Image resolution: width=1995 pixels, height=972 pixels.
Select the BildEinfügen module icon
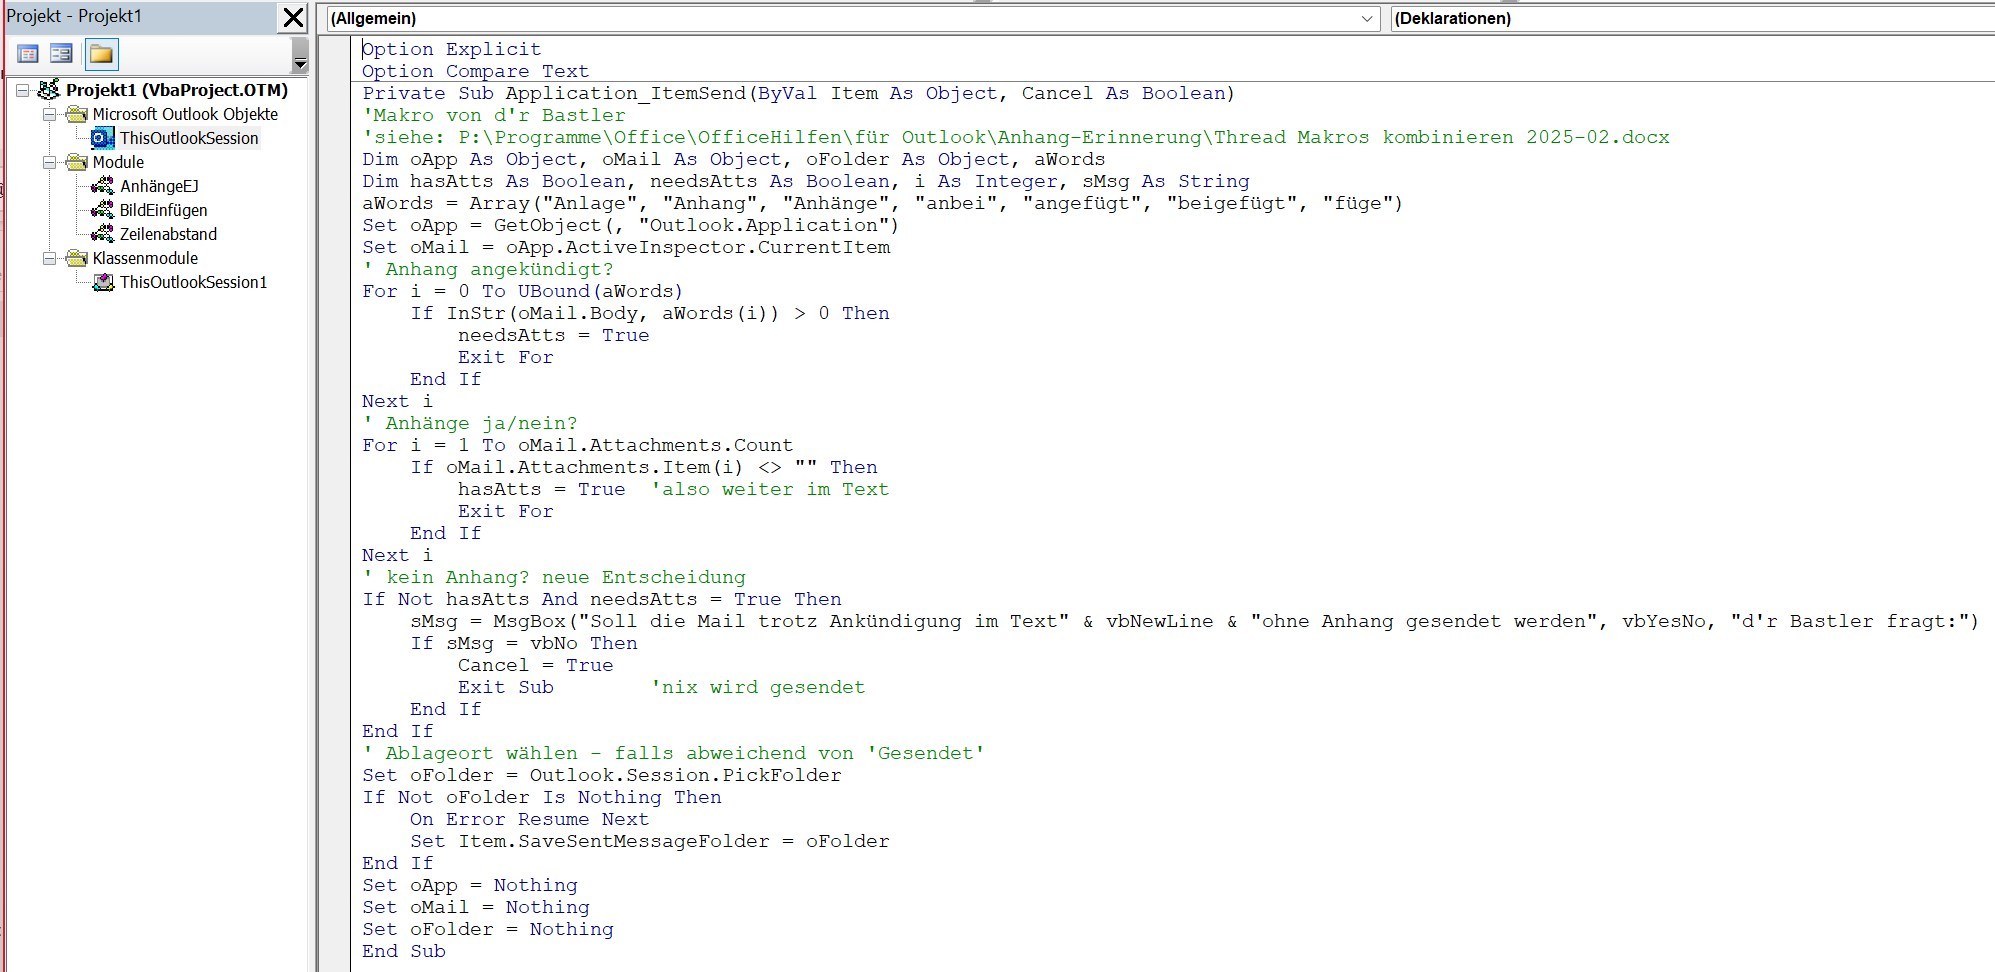pos(102,210)
